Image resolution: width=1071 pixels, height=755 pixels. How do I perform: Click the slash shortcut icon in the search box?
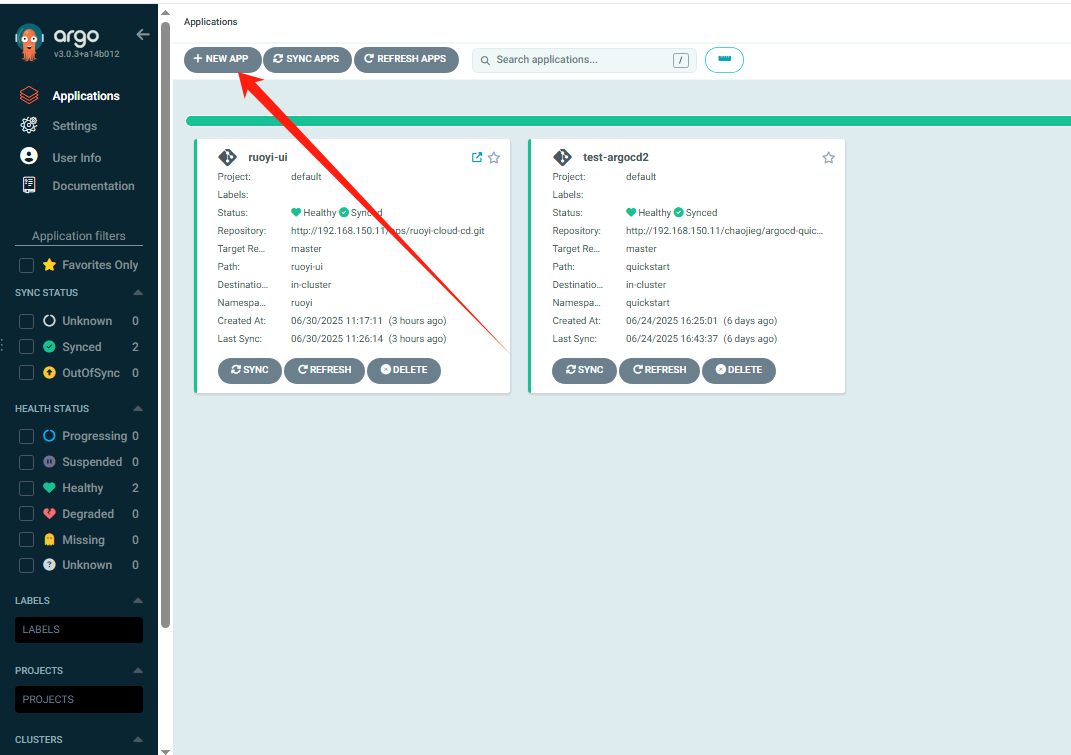[x=681, y=60]
